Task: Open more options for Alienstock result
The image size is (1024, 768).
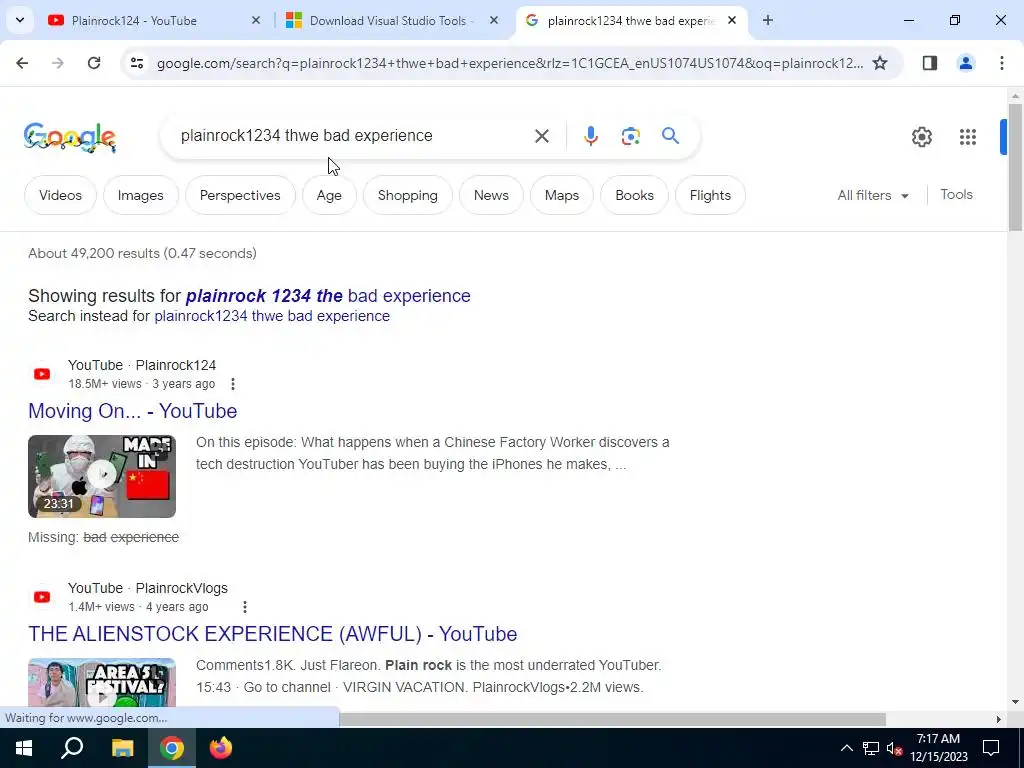Action: (x=244, y=607)
